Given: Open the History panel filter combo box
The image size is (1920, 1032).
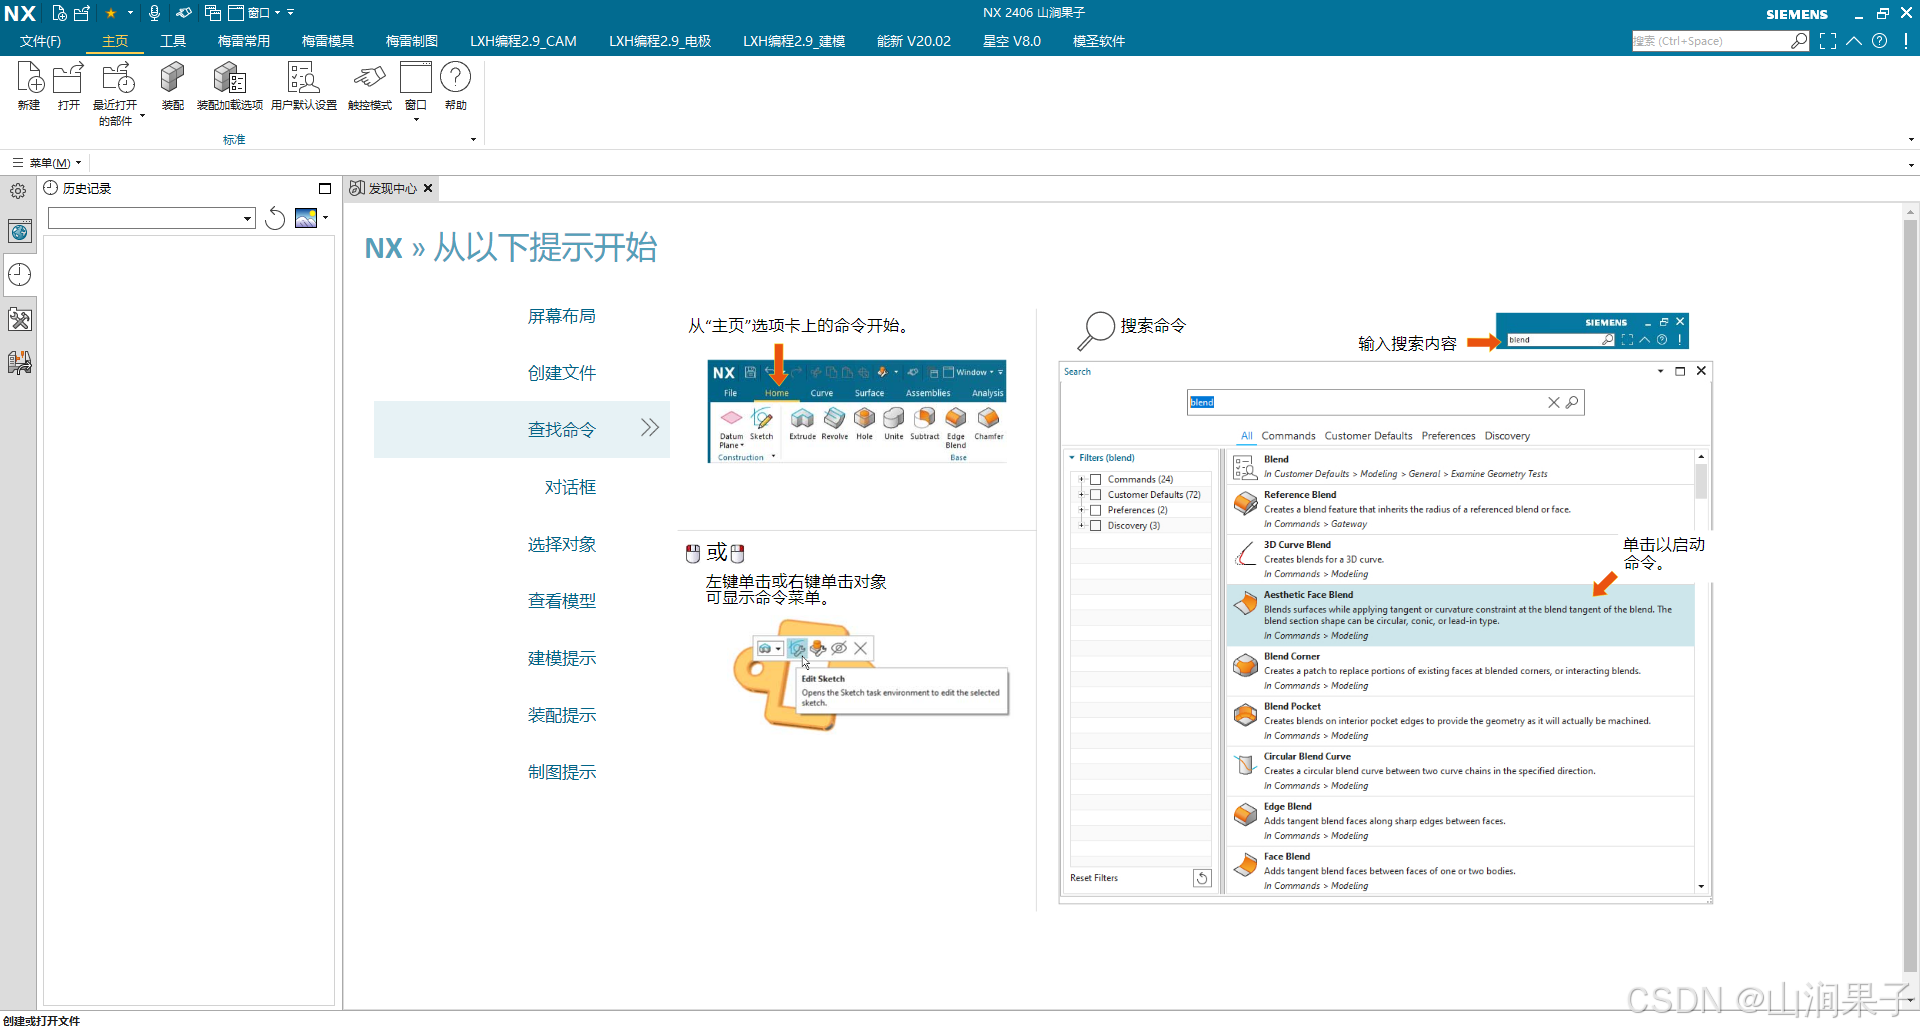Looking at the screenshot, I should pyautogui.click(x=152, y=218).
